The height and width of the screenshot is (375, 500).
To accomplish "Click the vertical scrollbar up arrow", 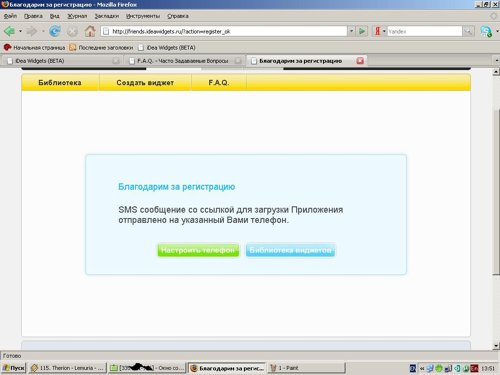I will click(x=496, y=72).
